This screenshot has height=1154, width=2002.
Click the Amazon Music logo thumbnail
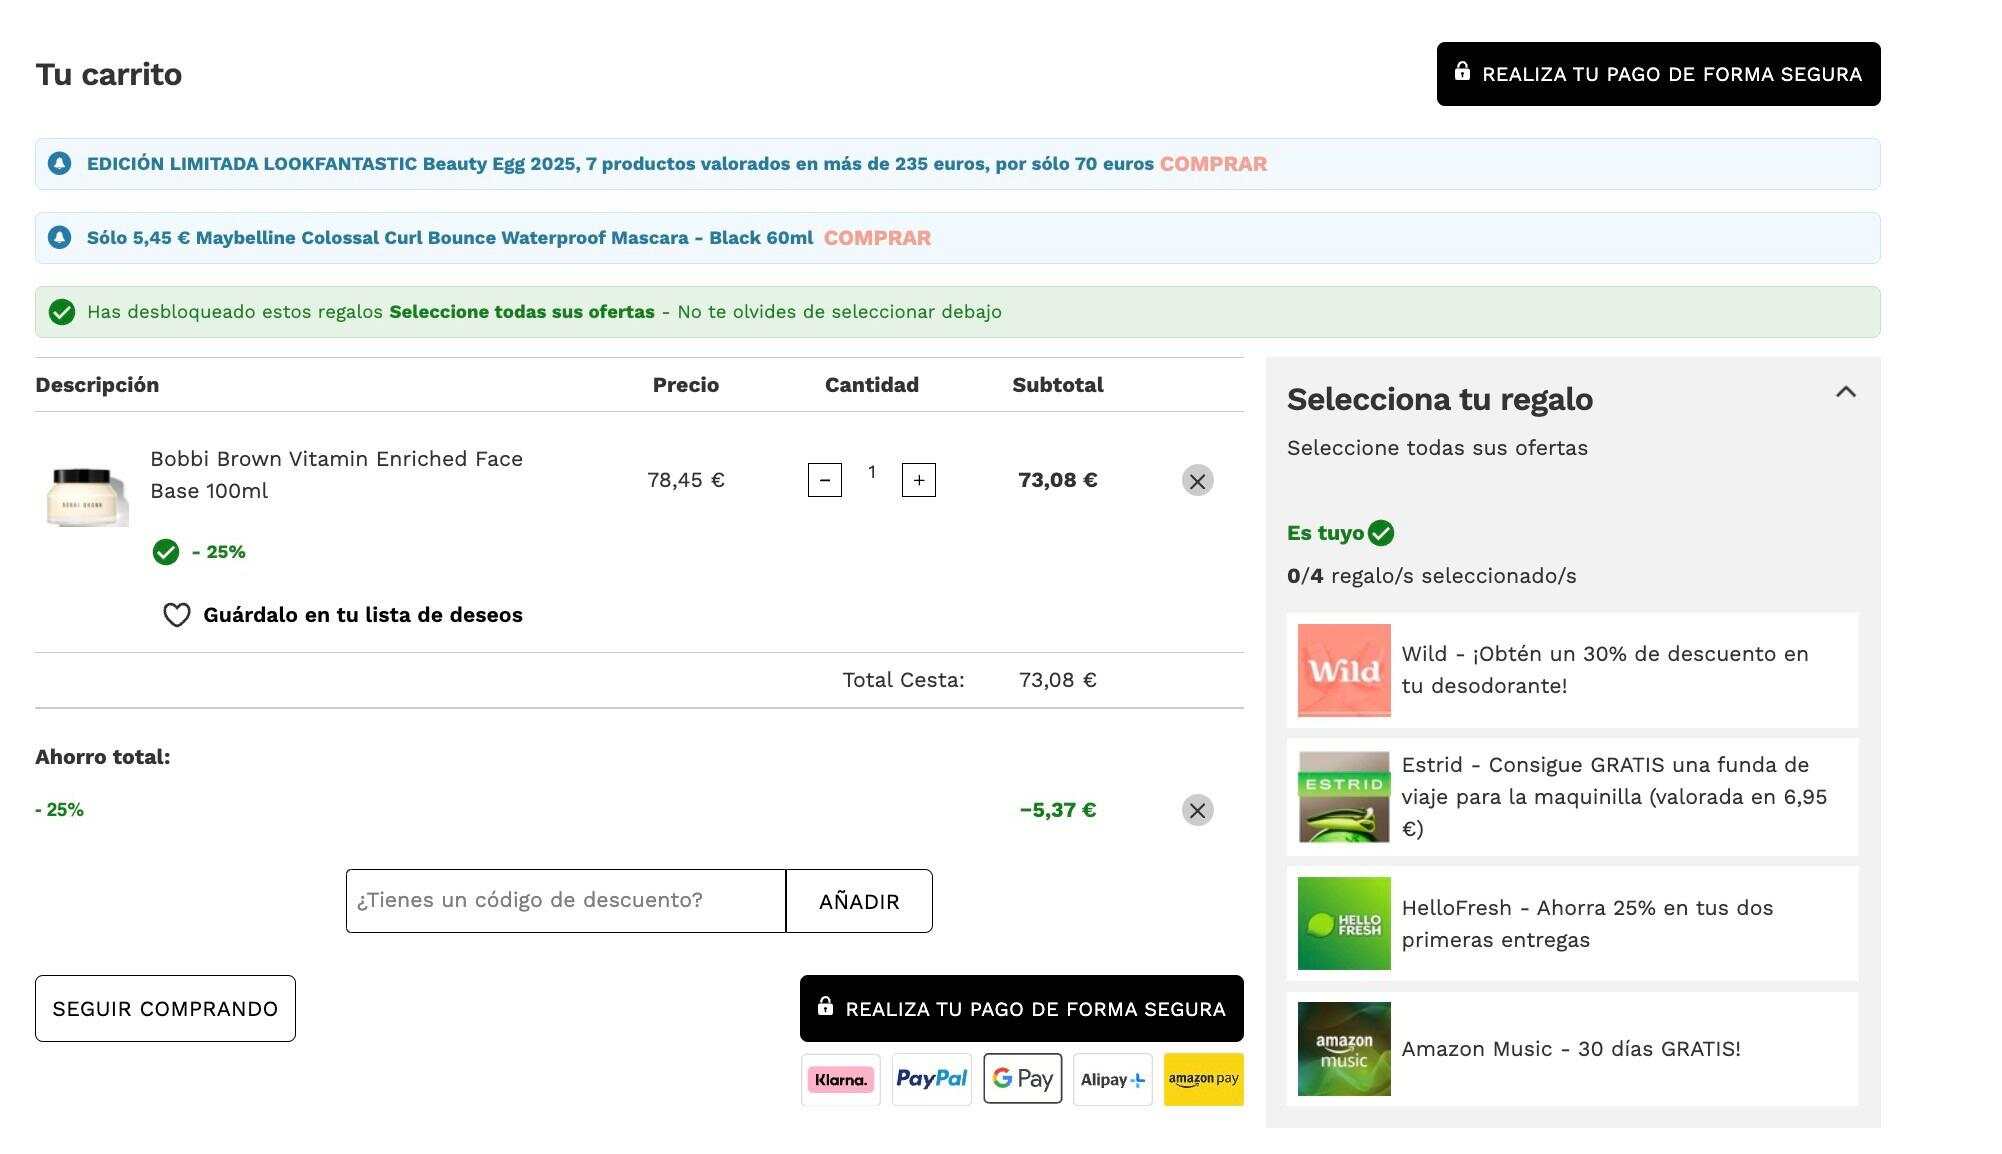click(1344, 1049)
